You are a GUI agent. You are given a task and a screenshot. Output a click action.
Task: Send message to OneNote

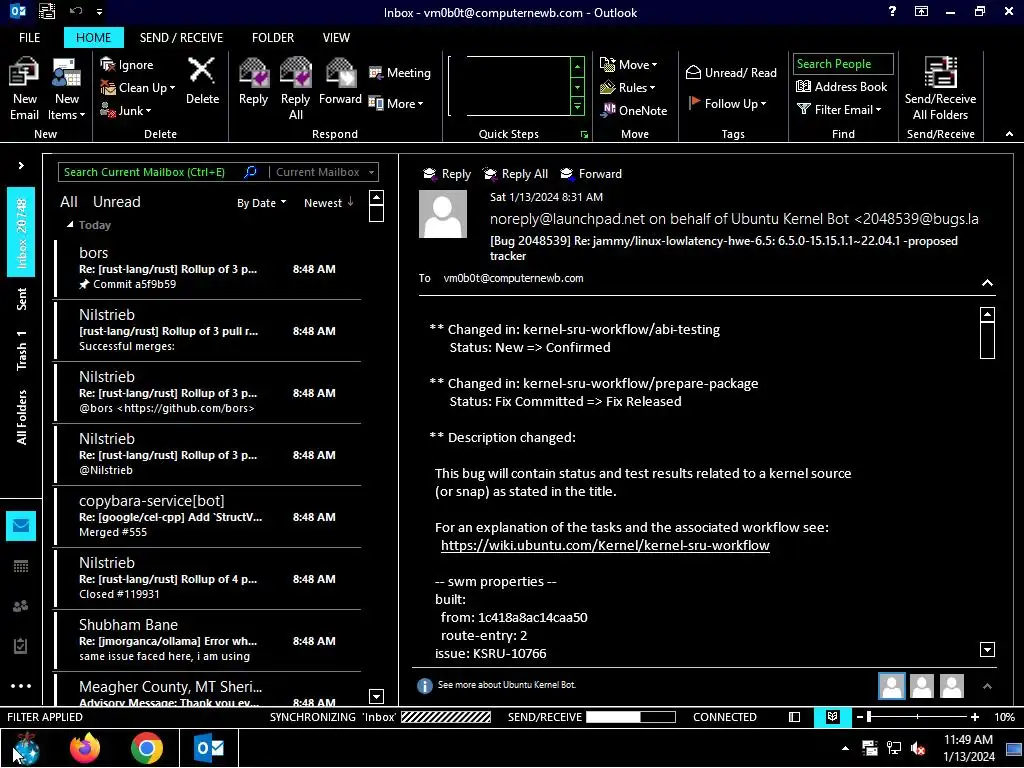(x=634, y=110)
